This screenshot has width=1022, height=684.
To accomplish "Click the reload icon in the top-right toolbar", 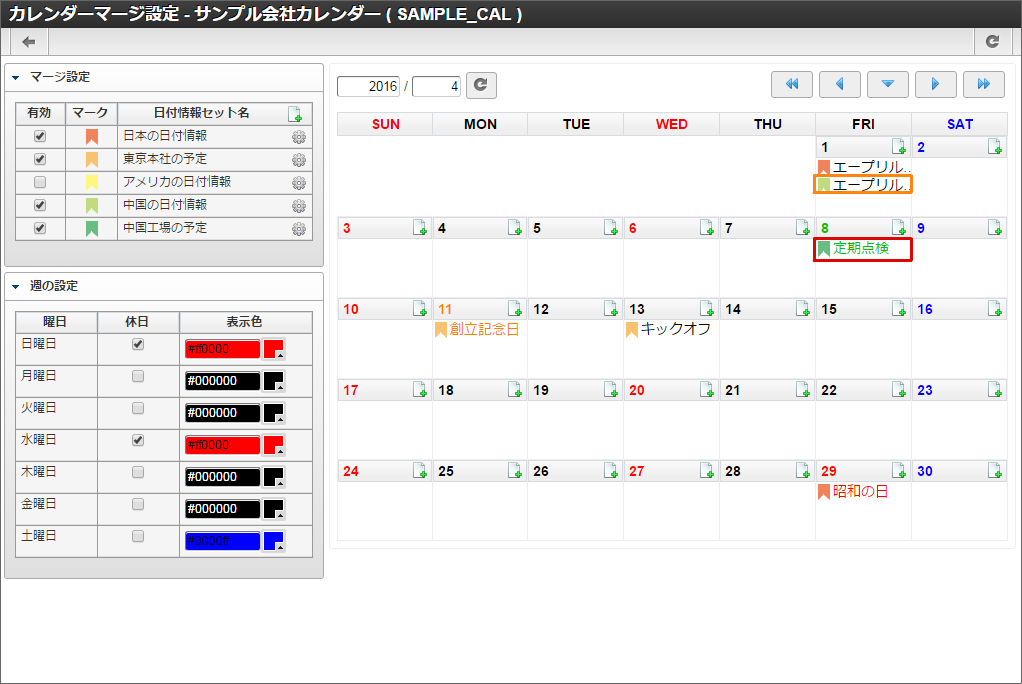I will pyautogui.click(x=992, y=41).
